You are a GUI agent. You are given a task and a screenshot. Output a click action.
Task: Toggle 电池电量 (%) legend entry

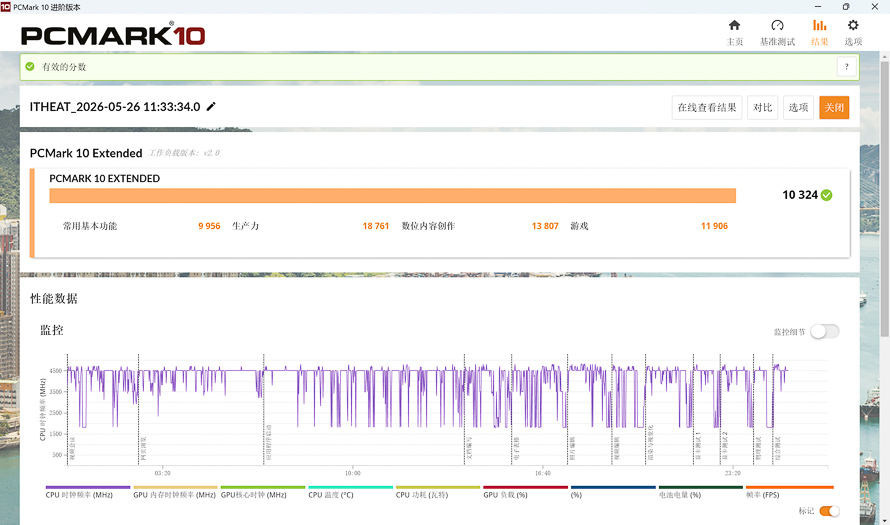700,492
